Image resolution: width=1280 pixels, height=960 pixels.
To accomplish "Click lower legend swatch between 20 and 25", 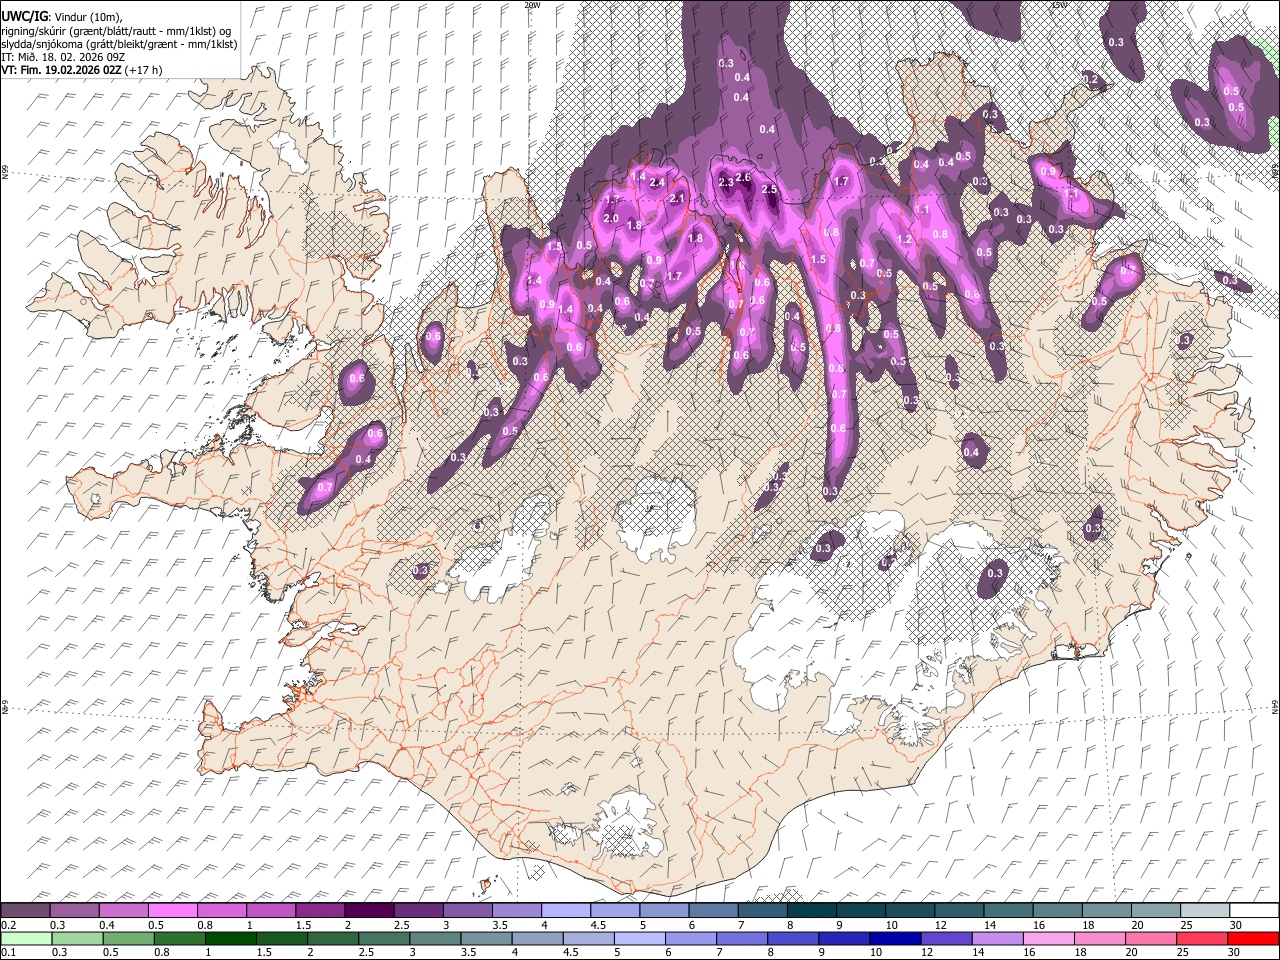I will (1150, 938).
